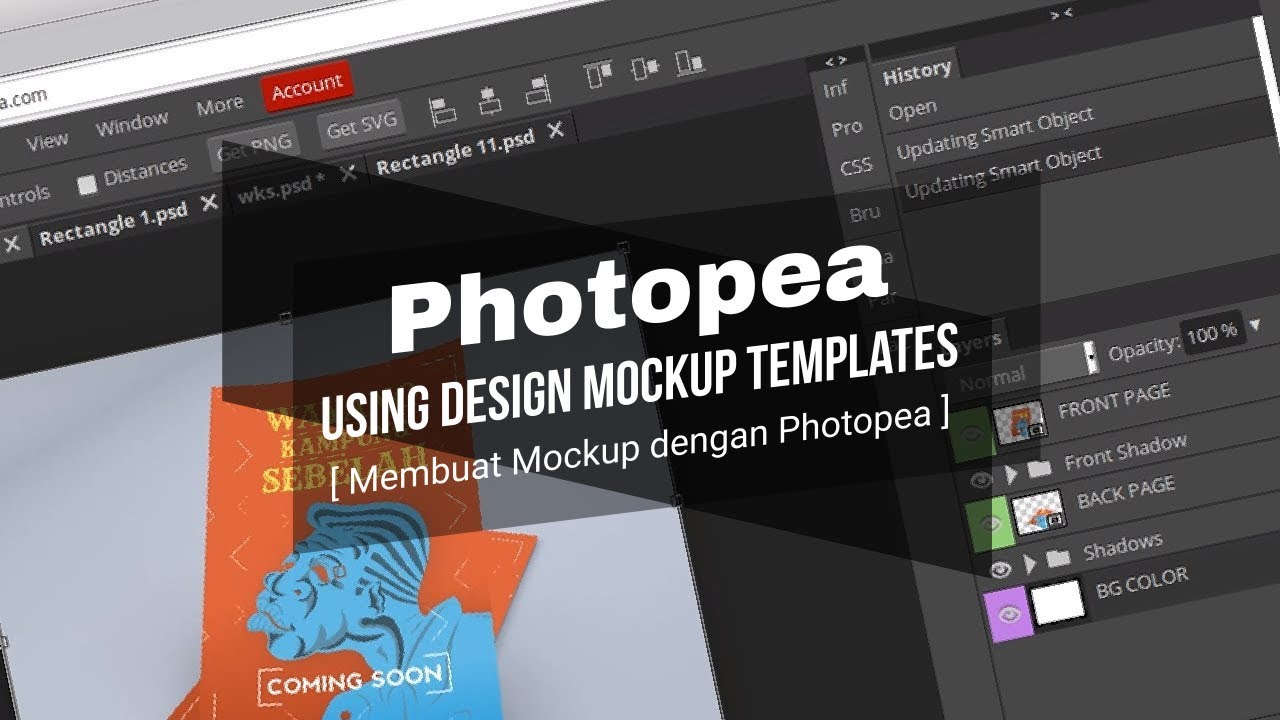The image size is (1280, 720).
Task: Open the CSS side panel
Action: (856, 167)
